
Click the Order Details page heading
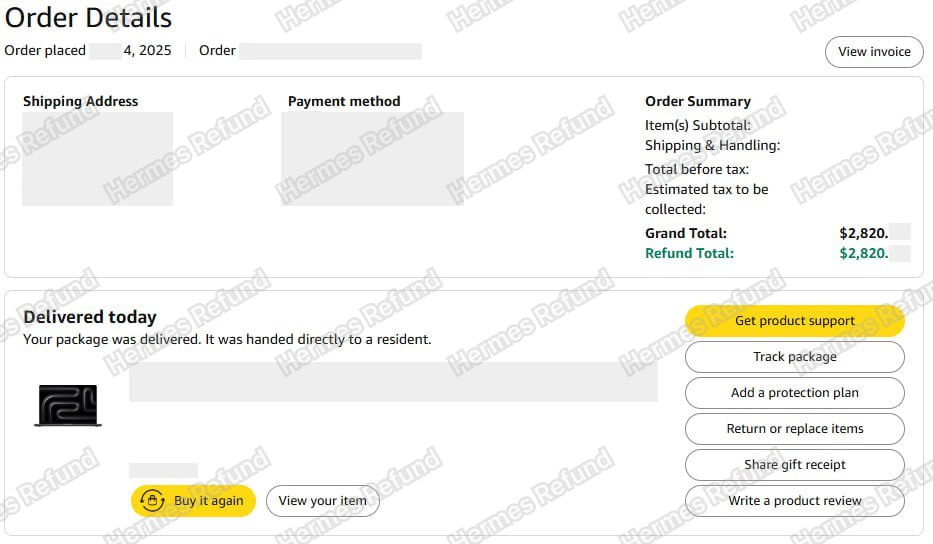(88, 17)
